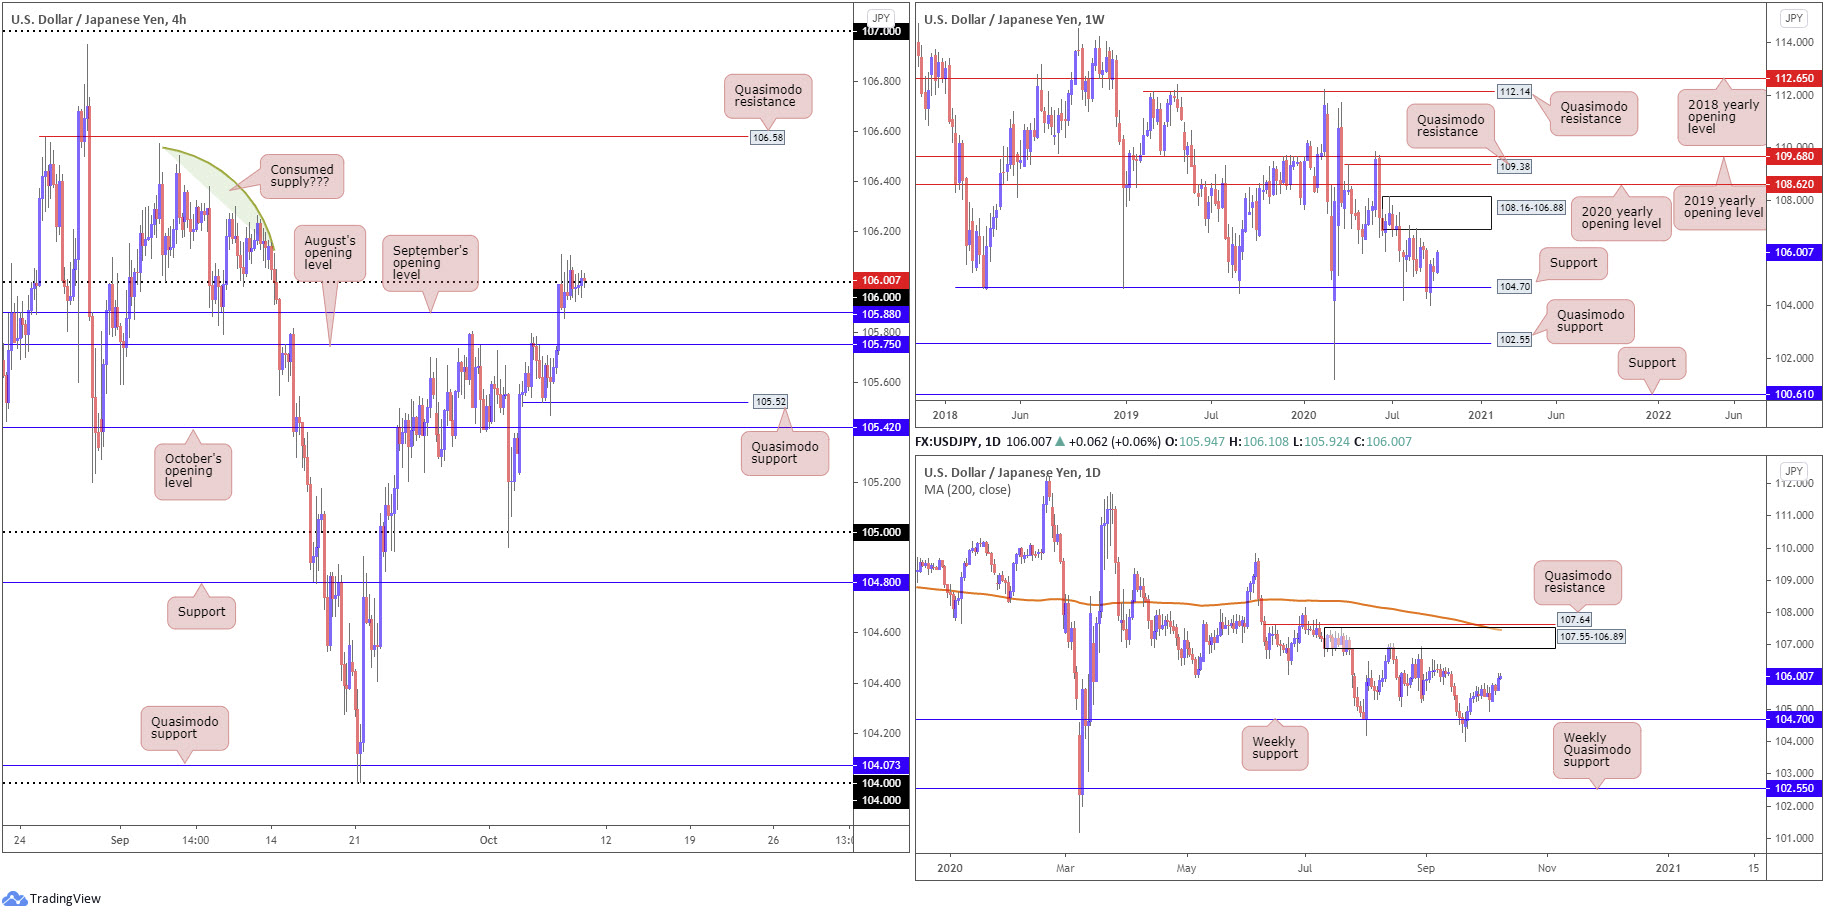This screenshot has width=1825, height=913.
Task: Click the JPY currency button on weekly chart
Action: tap(1794, 18)
